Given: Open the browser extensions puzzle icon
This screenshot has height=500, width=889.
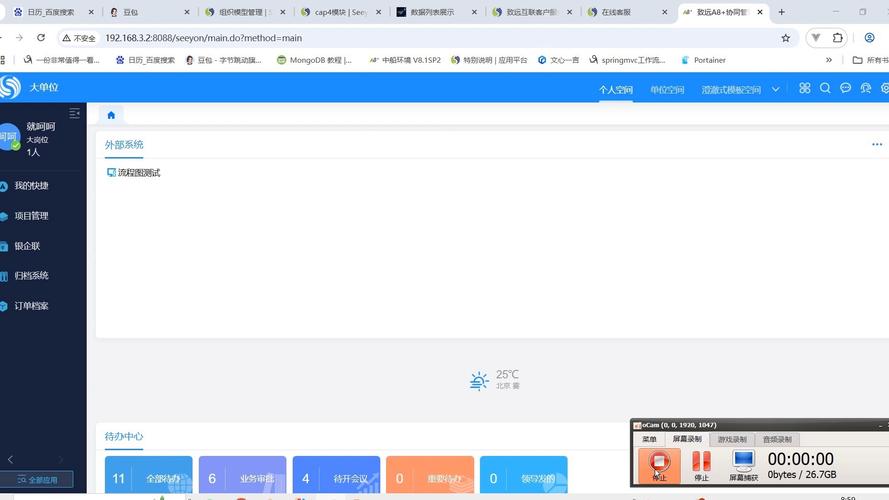Looking at the screenshot, I should click(837, 38).
